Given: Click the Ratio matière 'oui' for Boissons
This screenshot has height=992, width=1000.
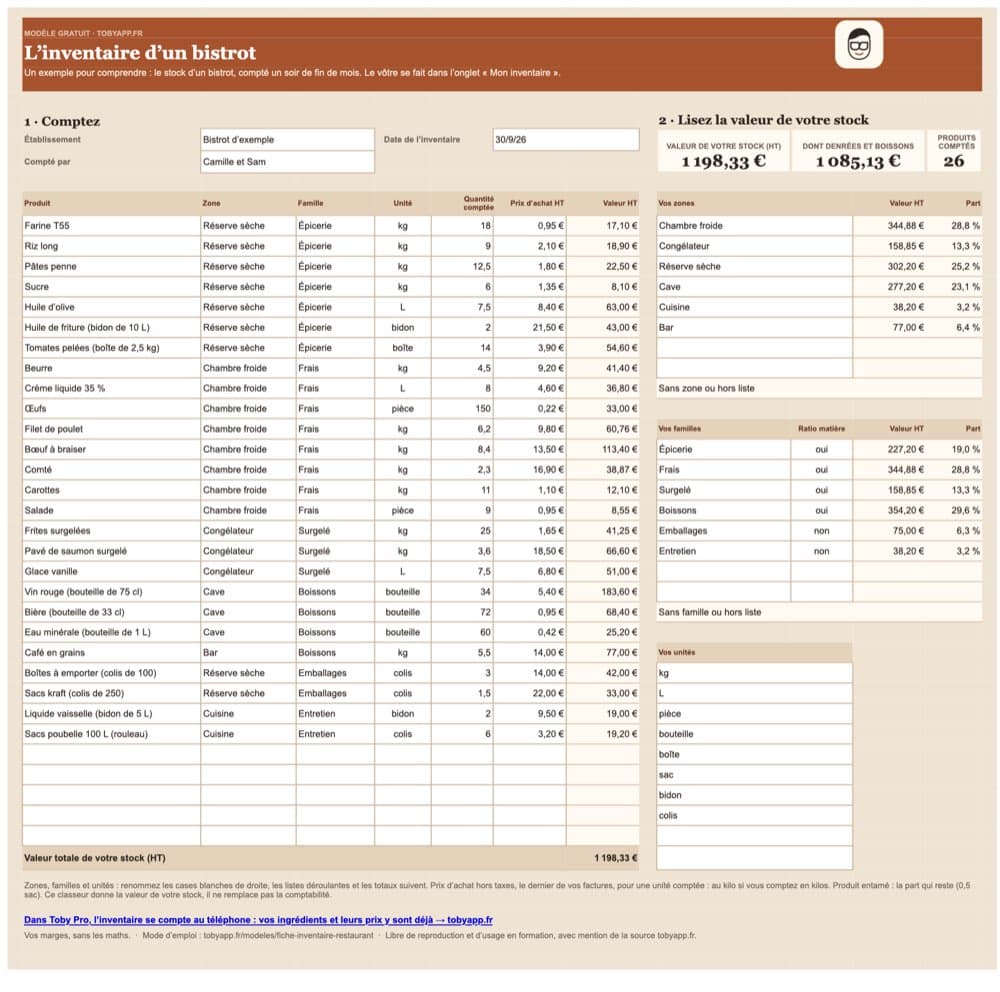Looking at the screenshot, I should pos(821,510).
